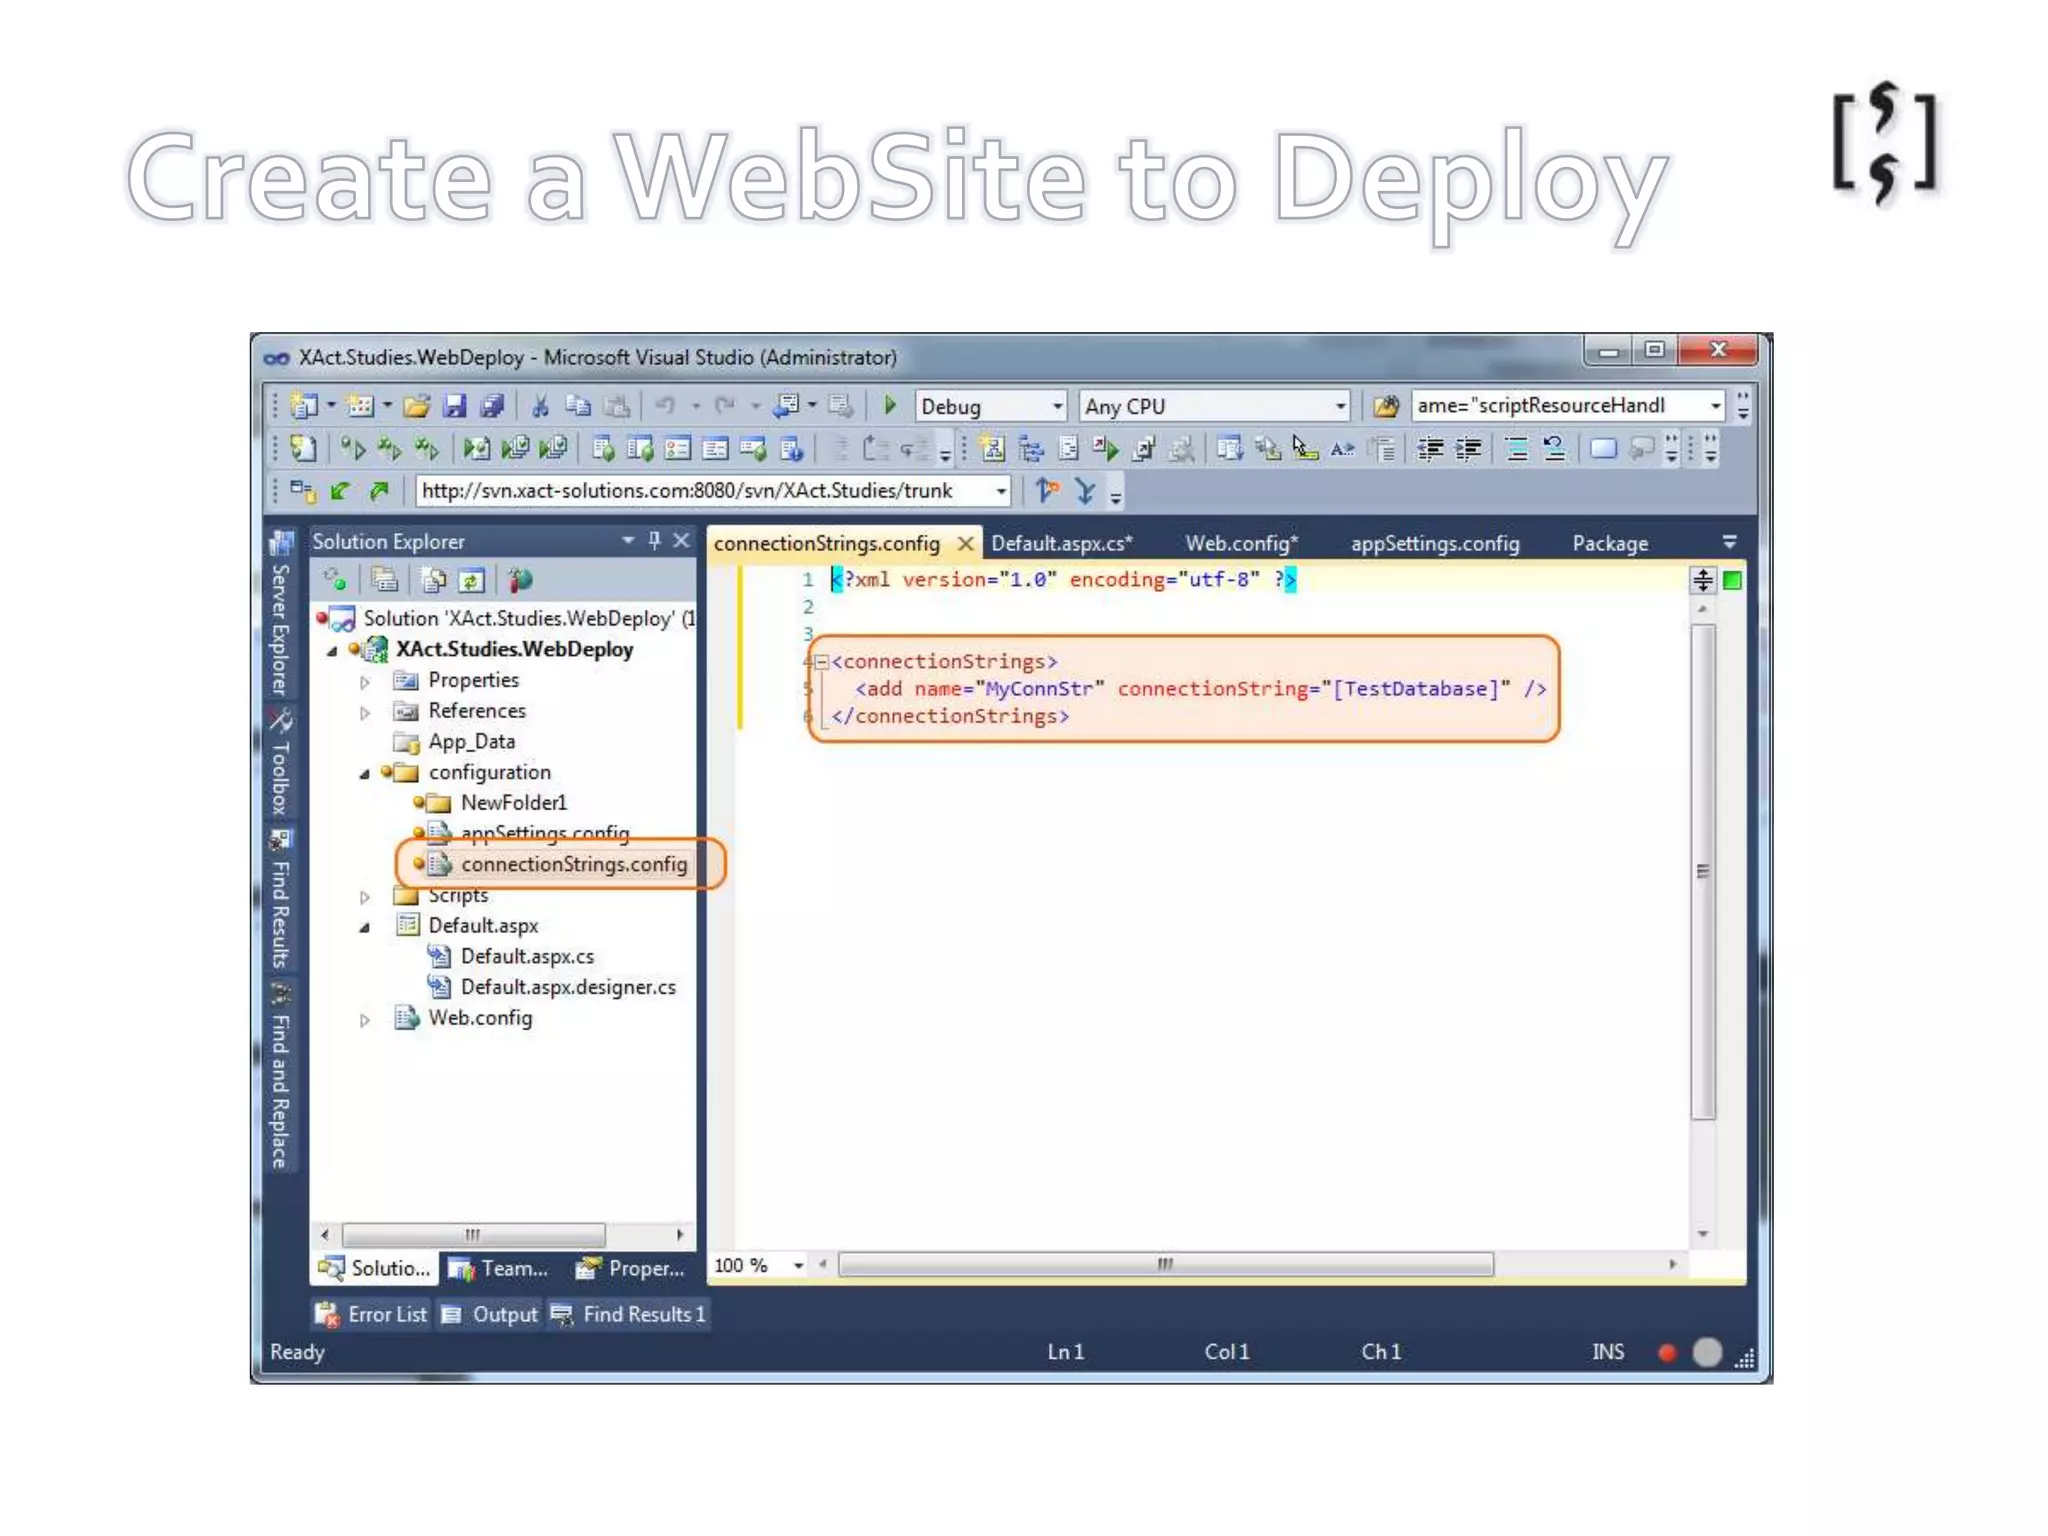2048x1536 pixels.
Task: Click the Add New Item icon
Action: (x=359, y=406)
